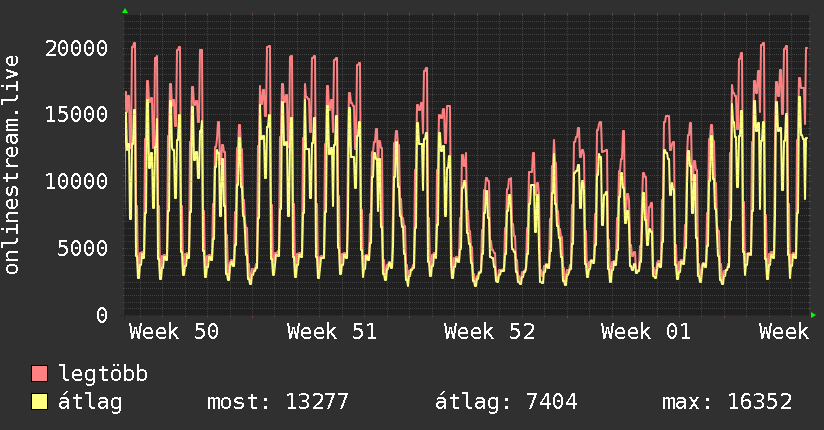Click the most: 13277 statistic
This screenshot has height=430, width=824.
(277, 402)
